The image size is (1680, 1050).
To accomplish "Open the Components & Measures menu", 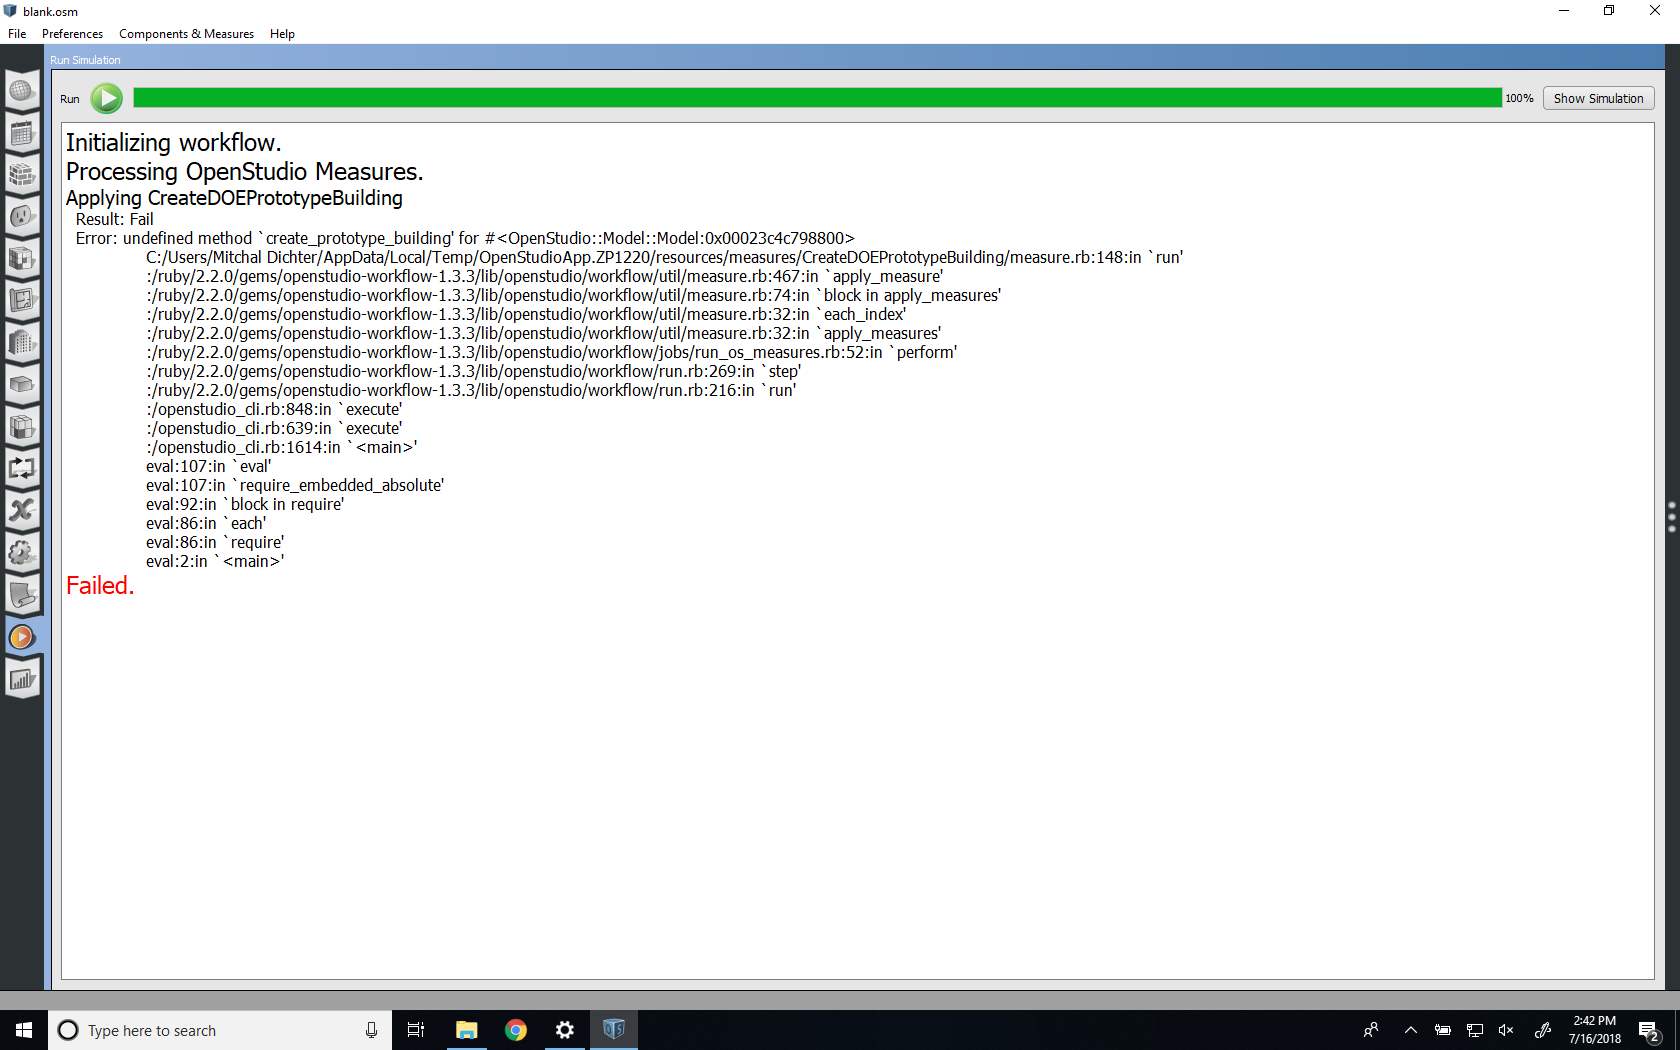I will (186, 33).
